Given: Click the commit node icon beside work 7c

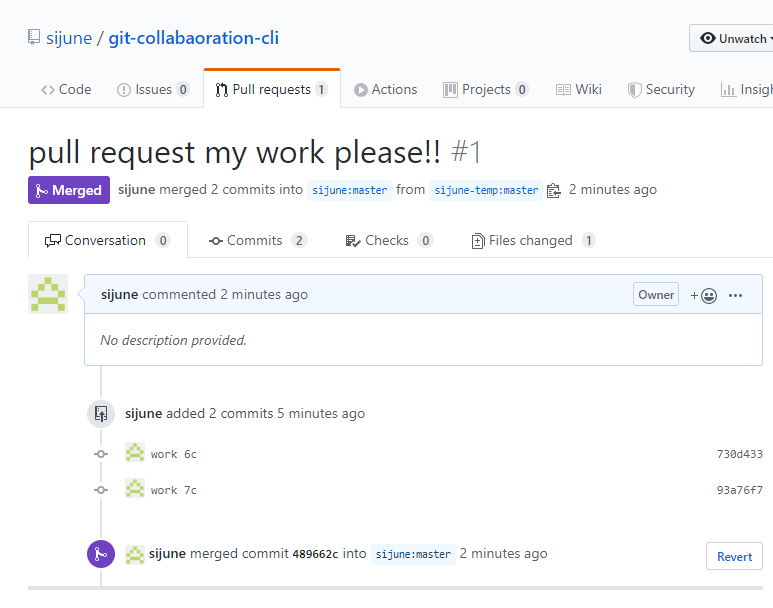Looking at the screenshot, I should (101, 490).
